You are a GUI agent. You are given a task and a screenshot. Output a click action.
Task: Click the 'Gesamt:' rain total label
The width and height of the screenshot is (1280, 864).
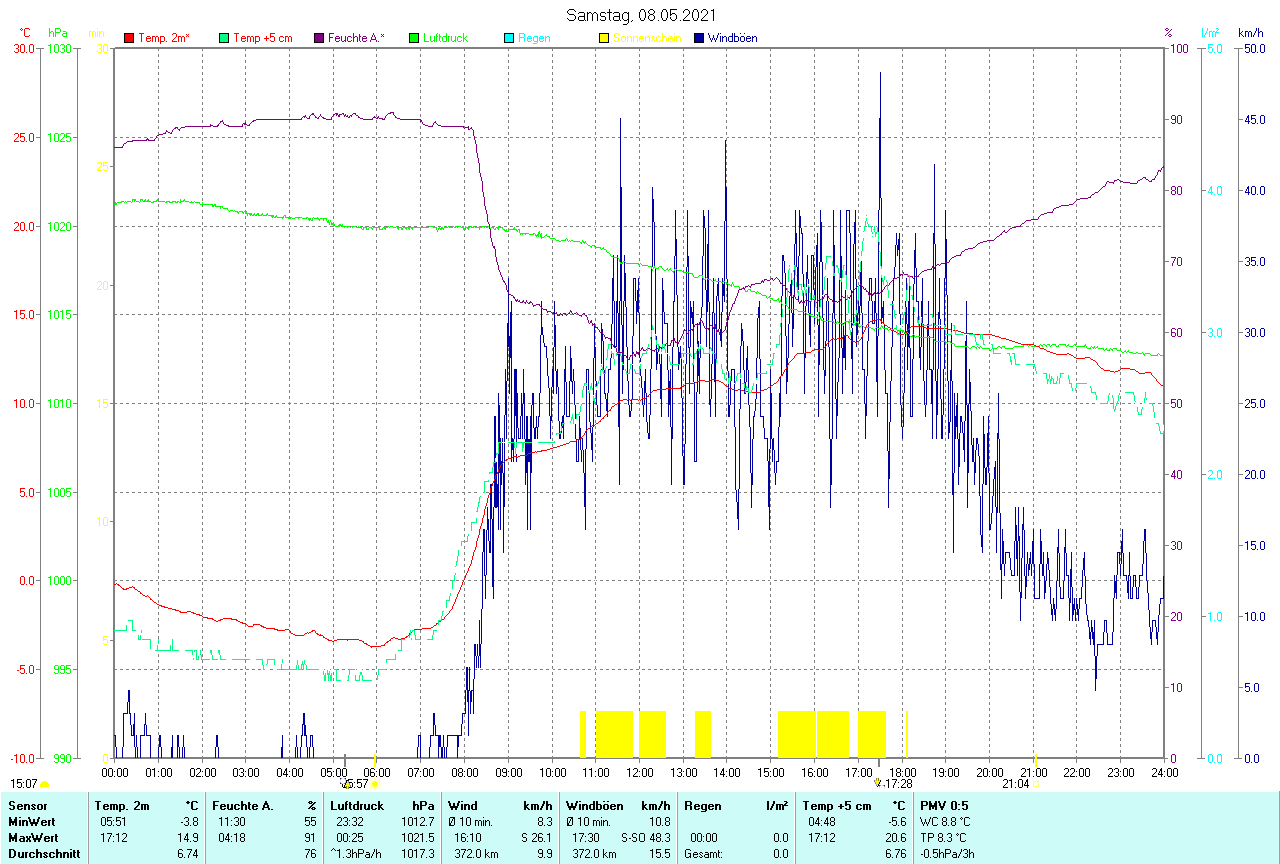pyautogui.click(x=704, y=853)
